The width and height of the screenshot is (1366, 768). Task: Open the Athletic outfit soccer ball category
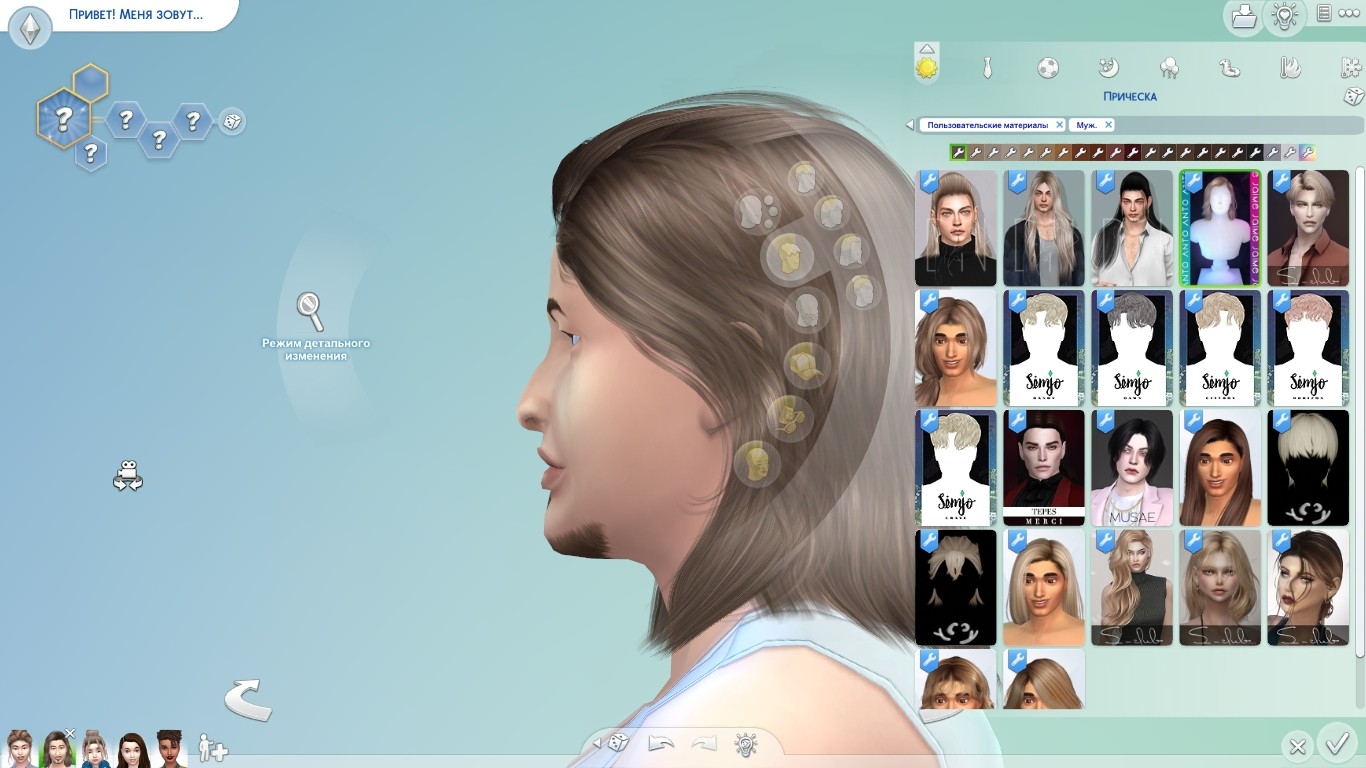pos(1047,68)
